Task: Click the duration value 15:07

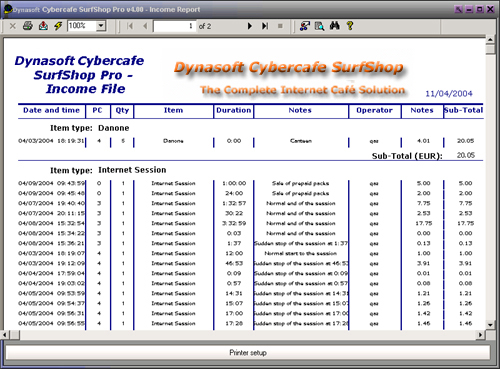Action: (234, 303)
